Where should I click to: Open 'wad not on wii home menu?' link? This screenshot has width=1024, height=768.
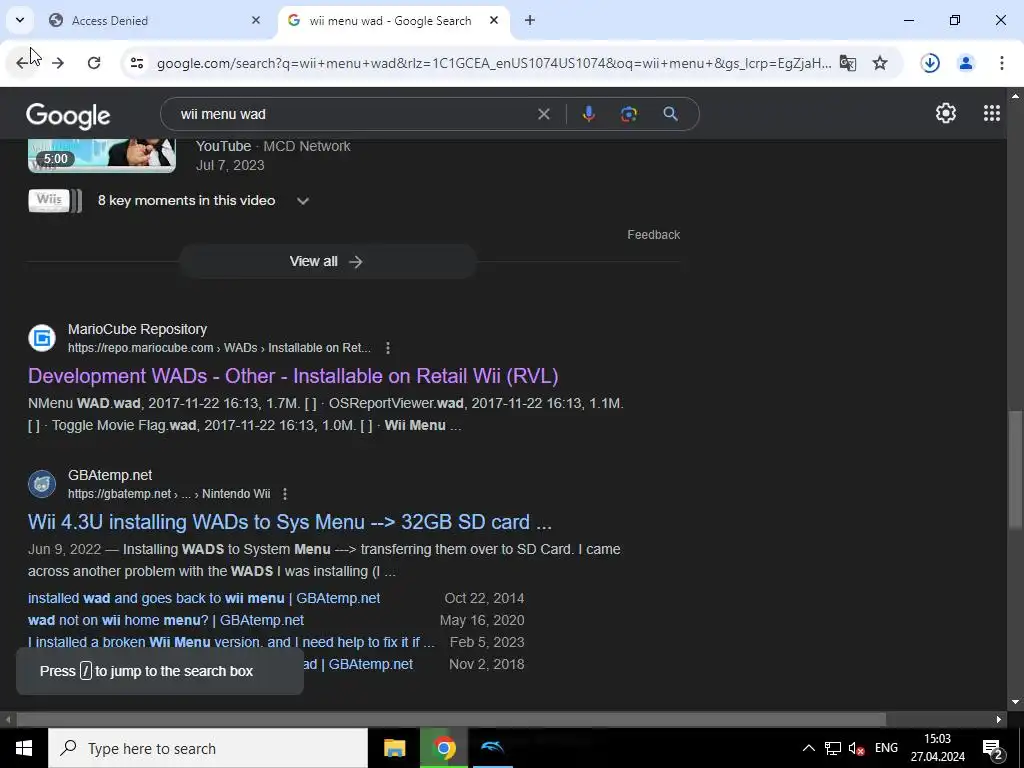(x=166, y=620)
